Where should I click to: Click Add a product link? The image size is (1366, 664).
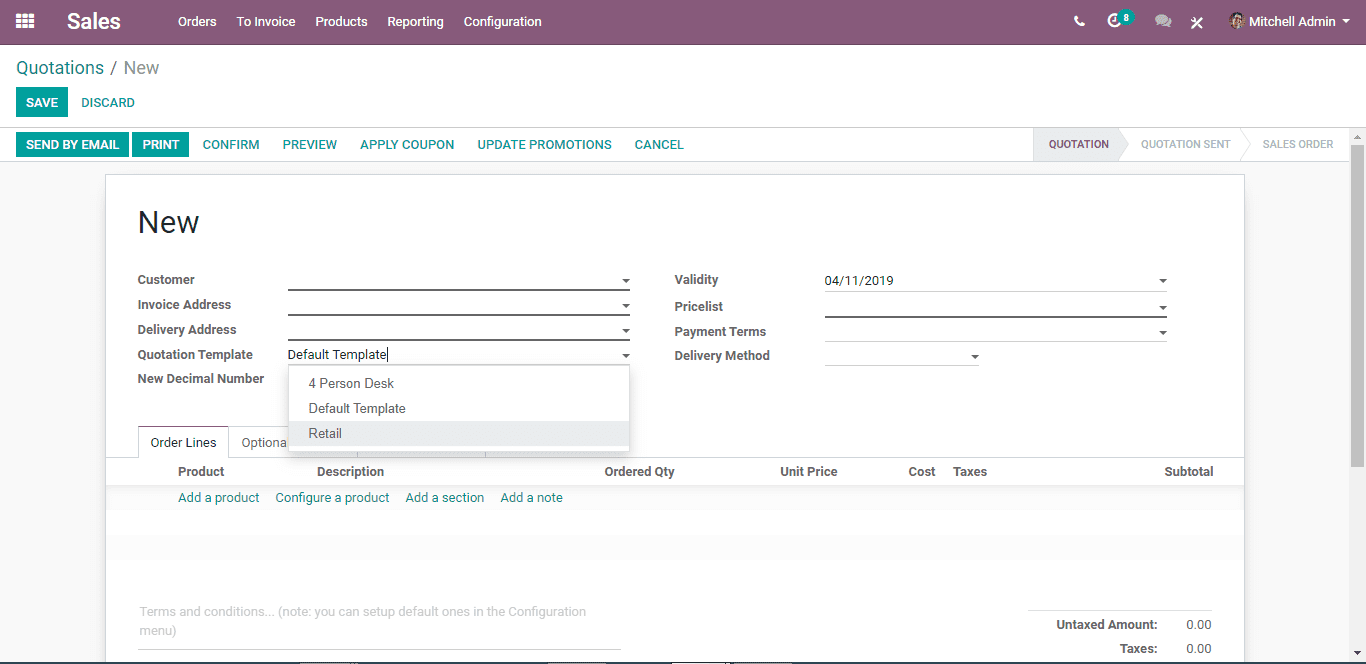click(x=219, y=497)
